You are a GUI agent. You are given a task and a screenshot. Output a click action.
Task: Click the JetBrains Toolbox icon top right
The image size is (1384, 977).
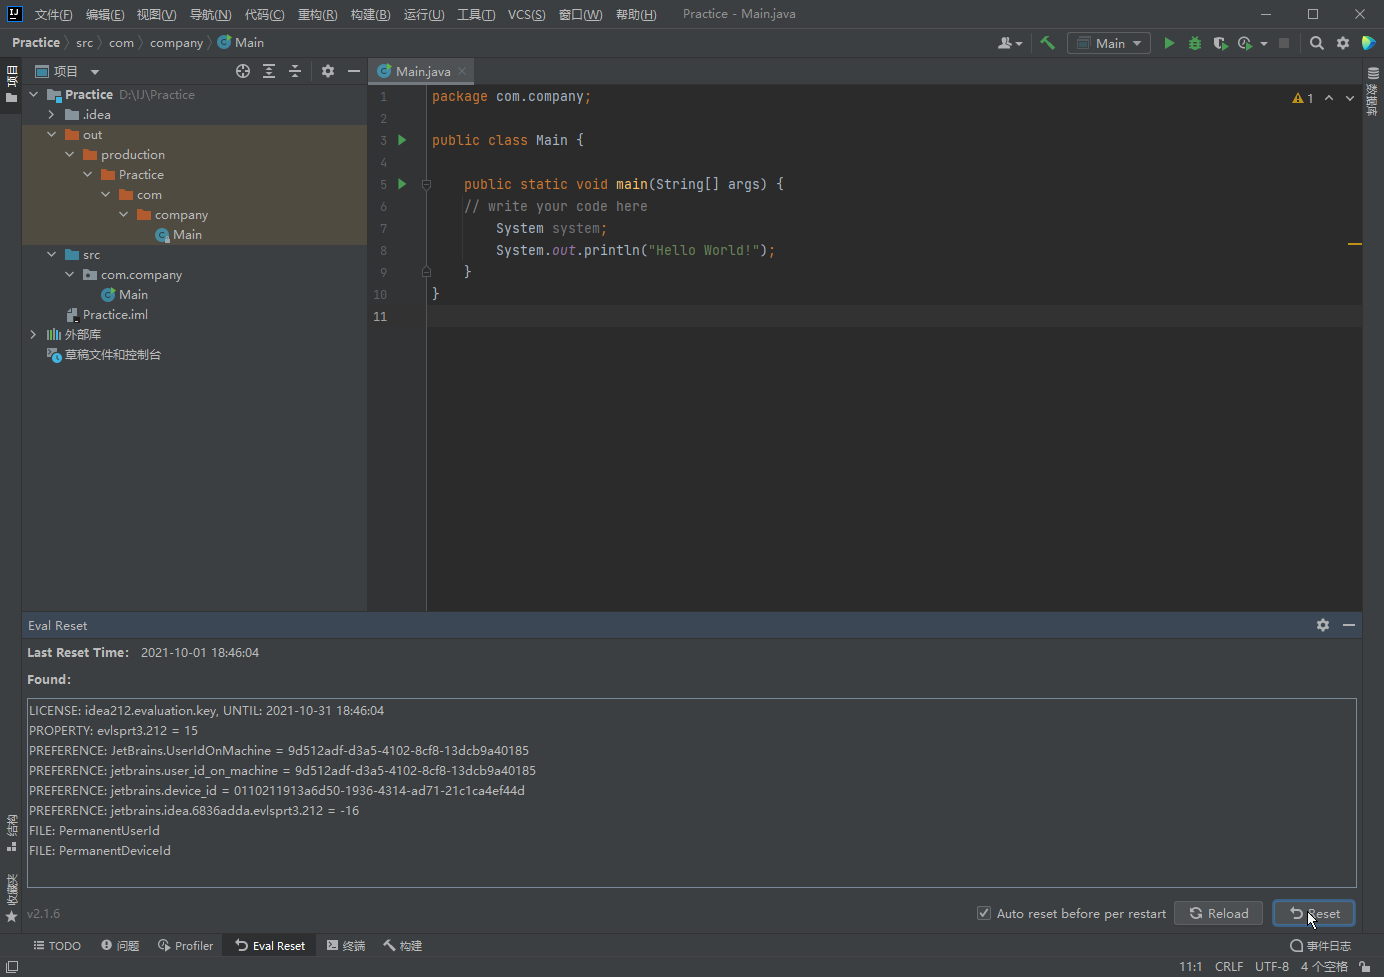point(1369,43)
